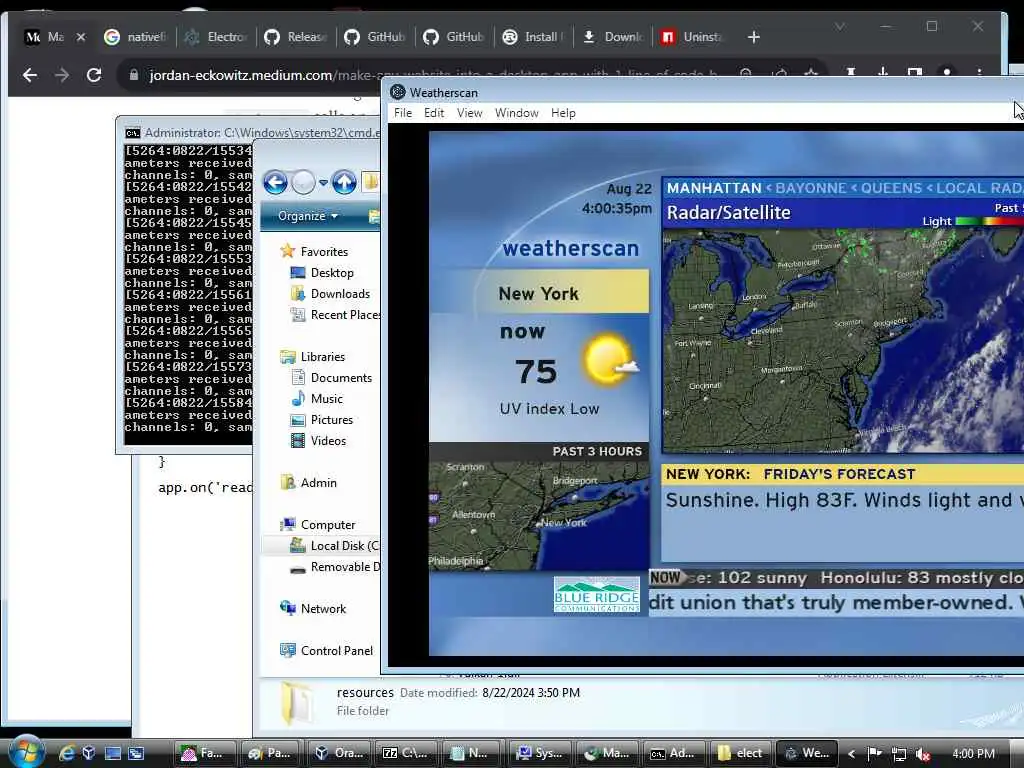
Task: Reload the Medium page
Action: coord(94,75)
